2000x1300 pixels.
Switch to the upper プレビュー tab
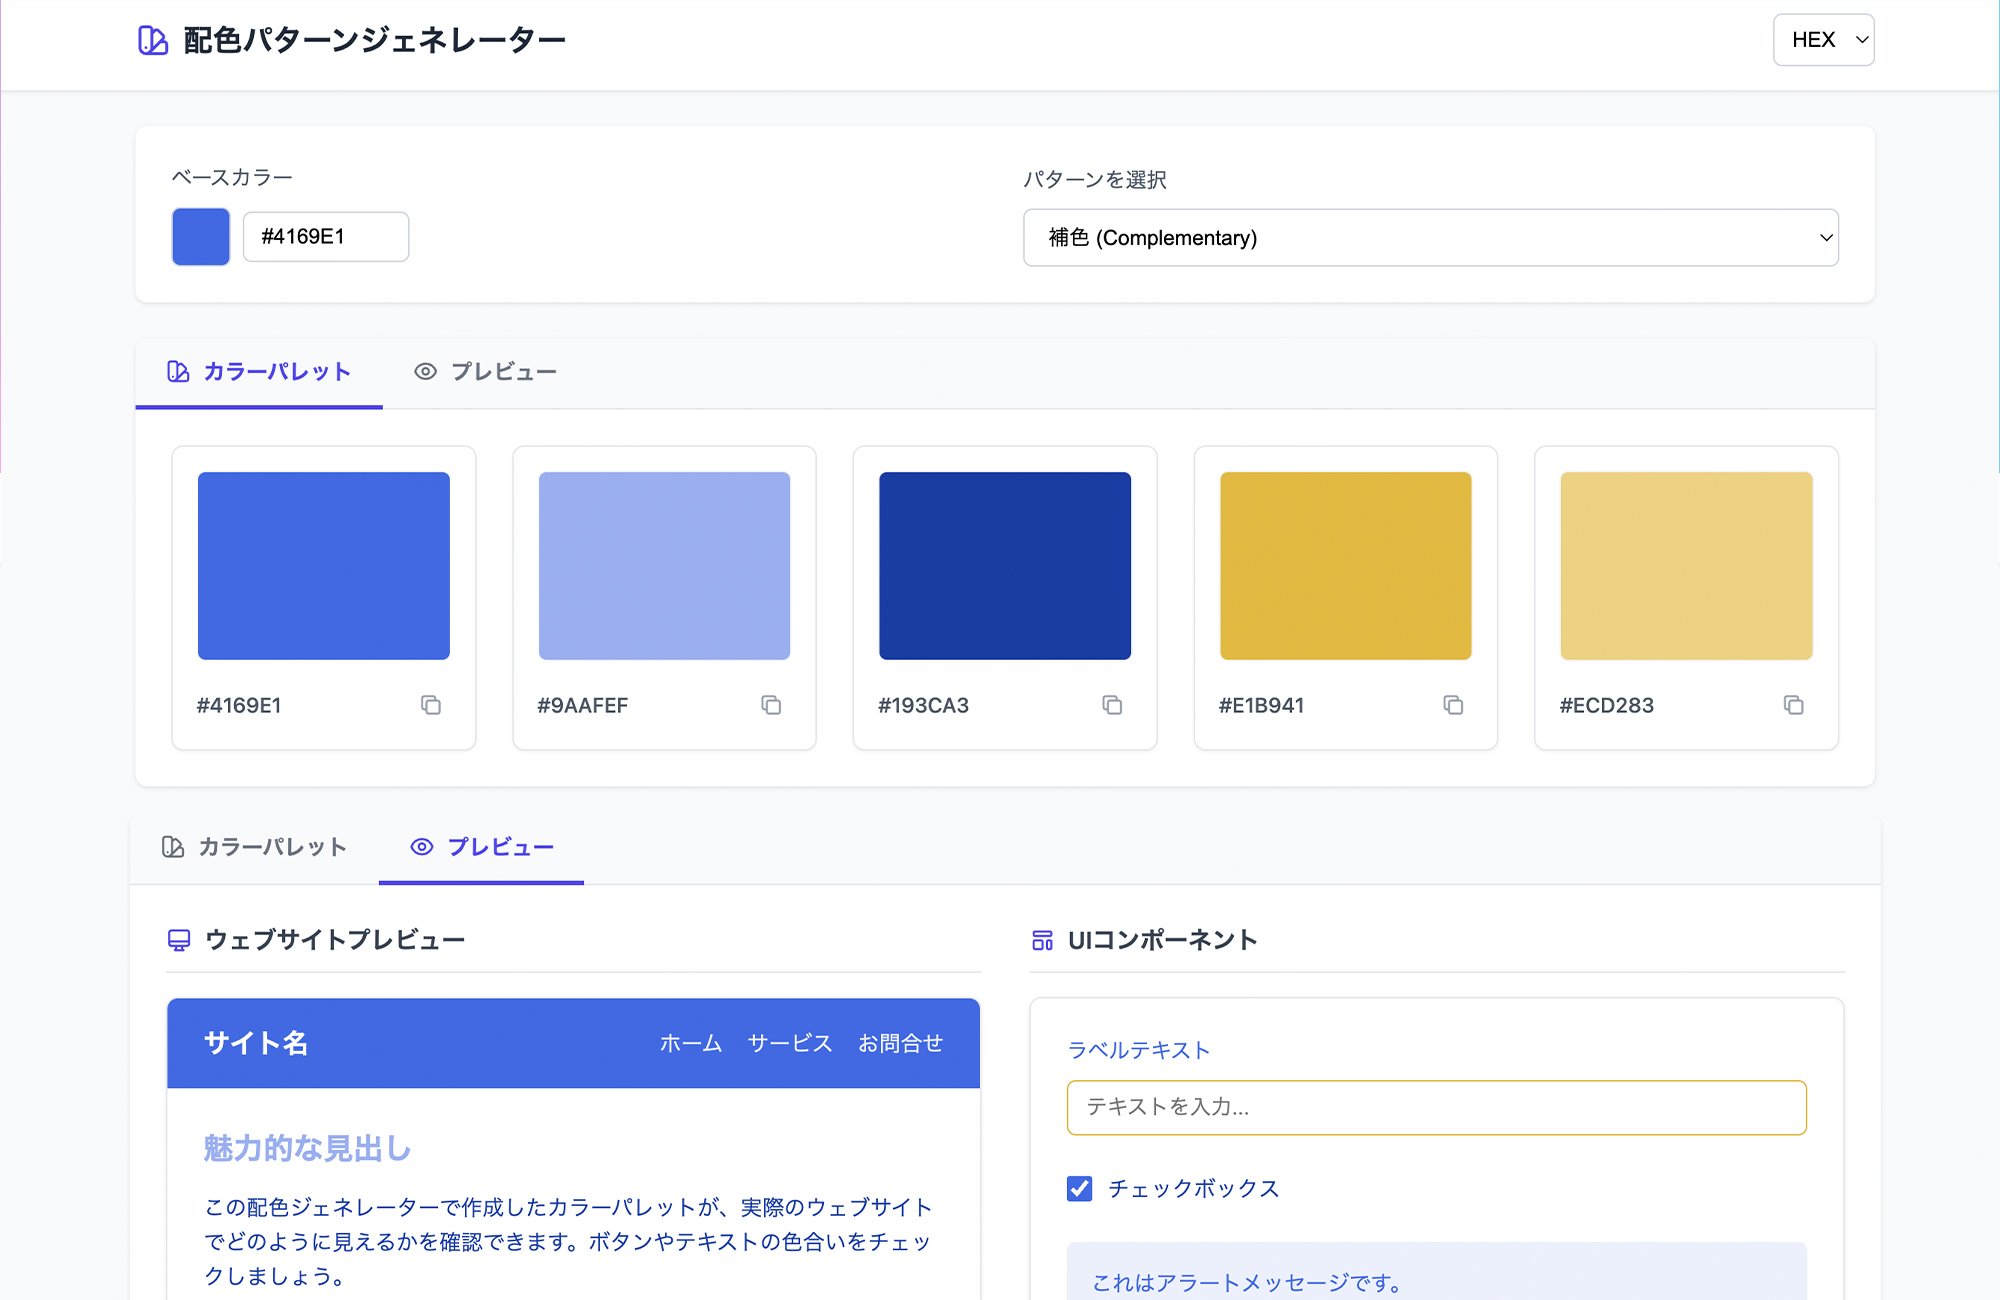click(x=486, y=372)
